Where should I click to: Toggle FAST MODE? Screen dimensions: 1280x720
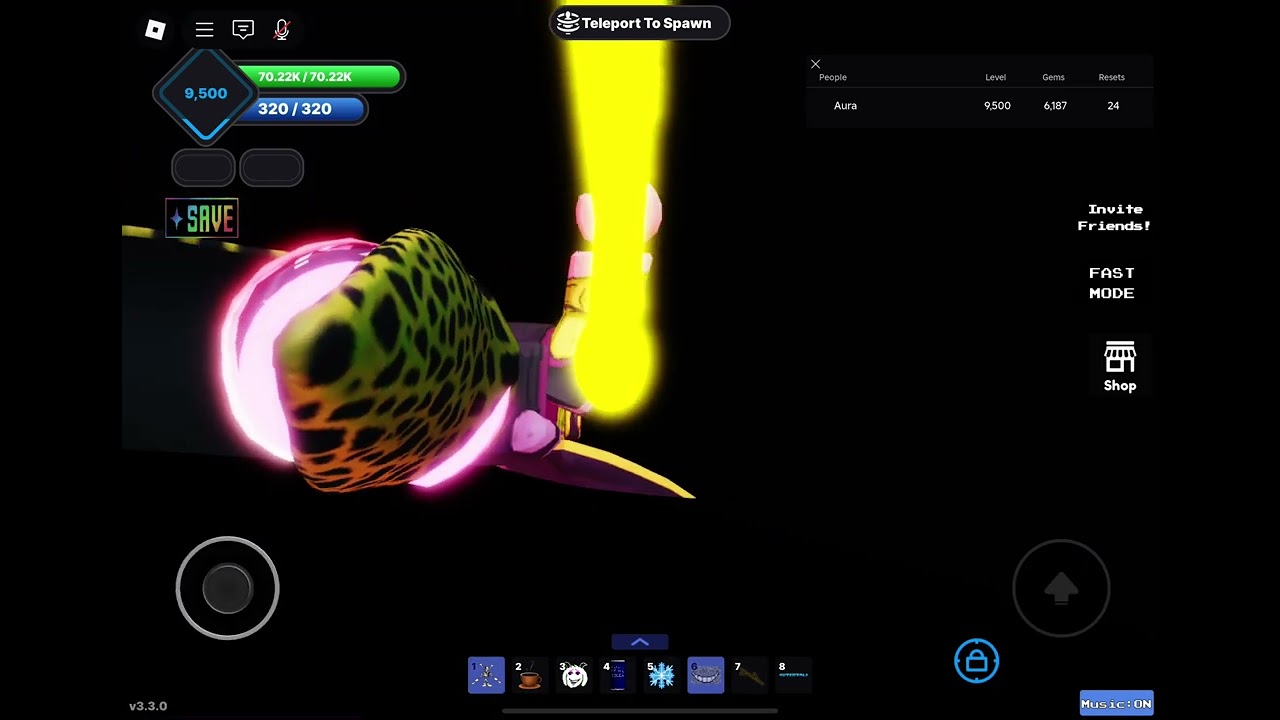tap(1112, 283)
